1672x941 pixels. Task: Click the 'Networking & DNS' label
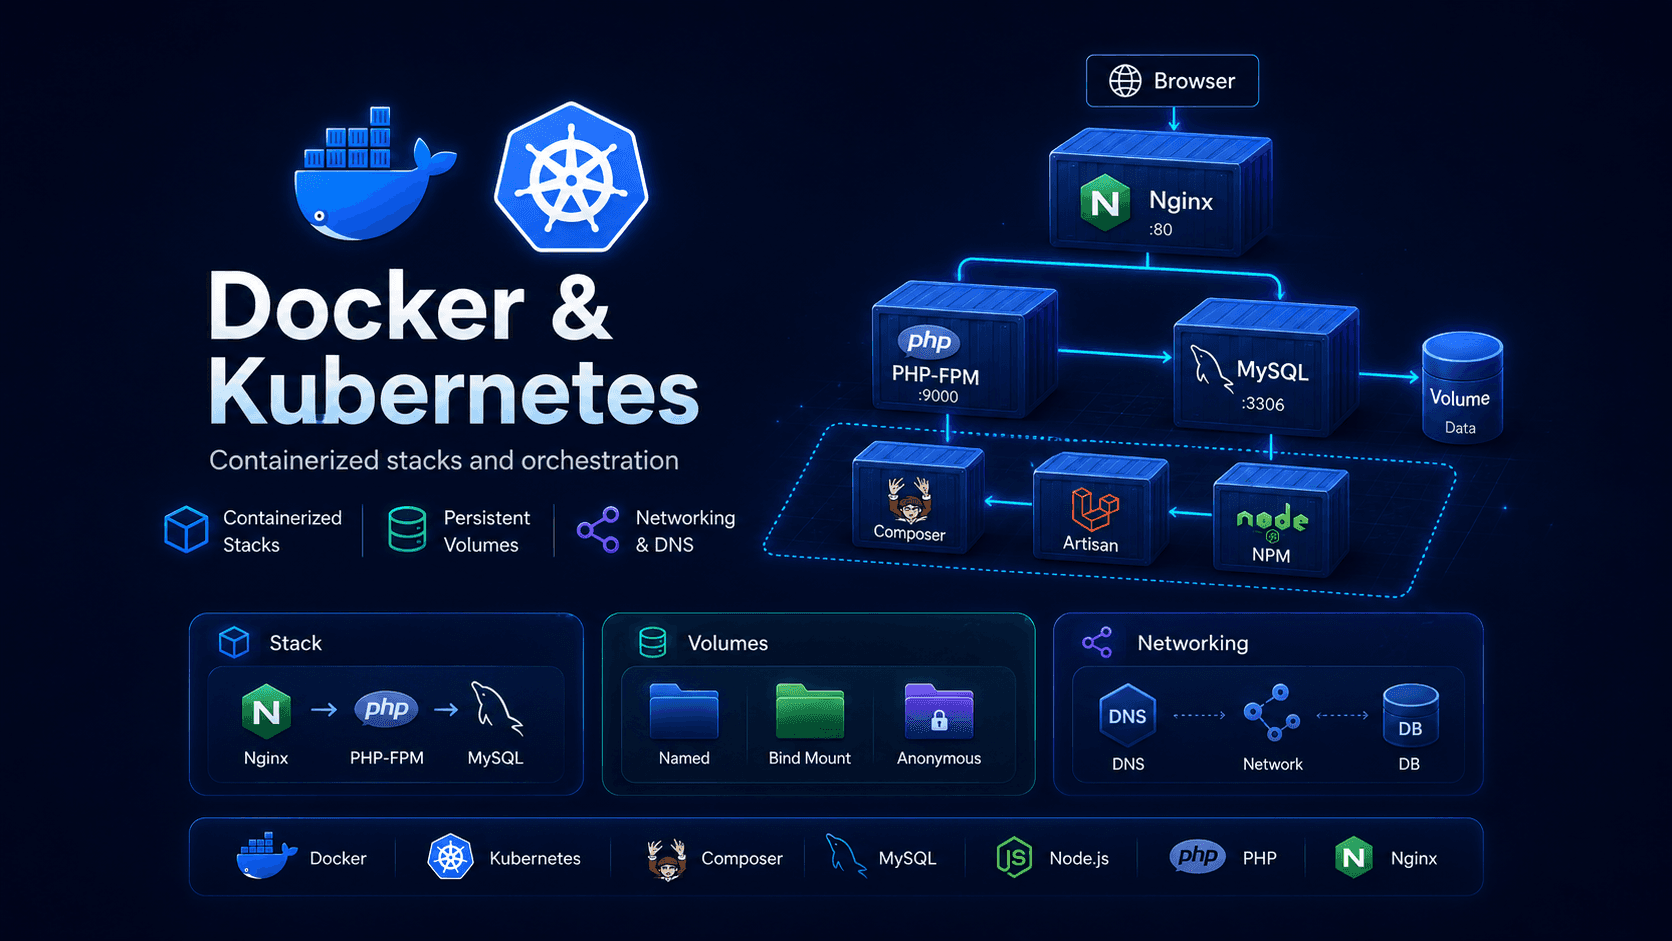coord(685,531)
